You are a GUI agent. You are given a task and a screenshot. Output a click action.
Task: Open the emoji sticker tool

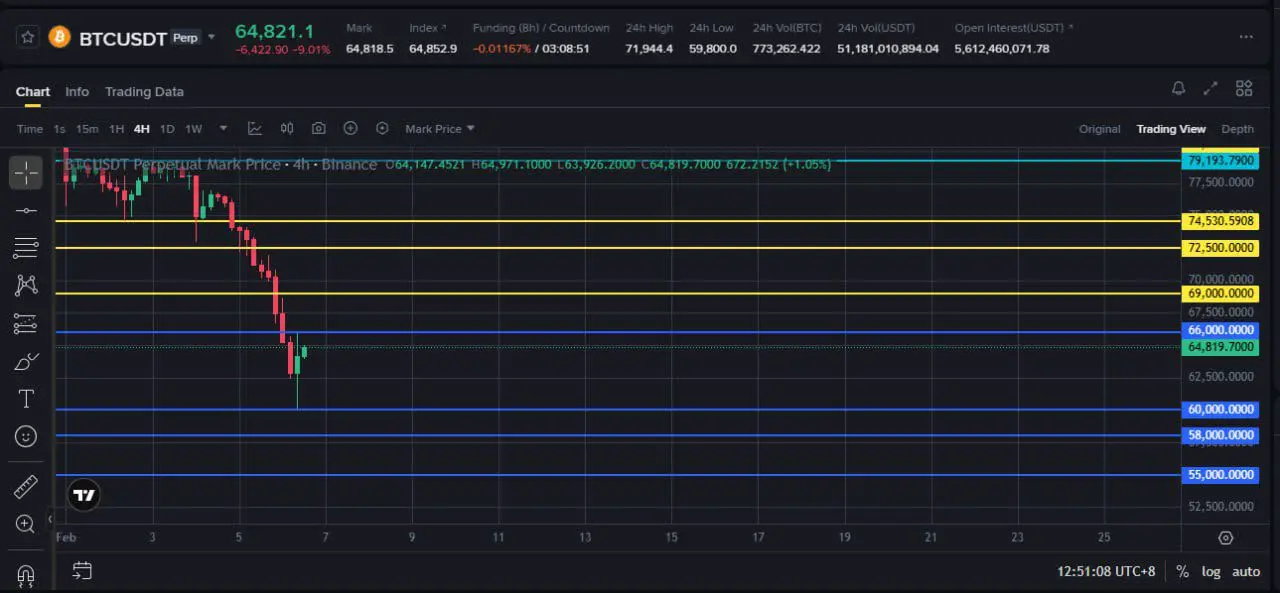(x=26, y=436)
